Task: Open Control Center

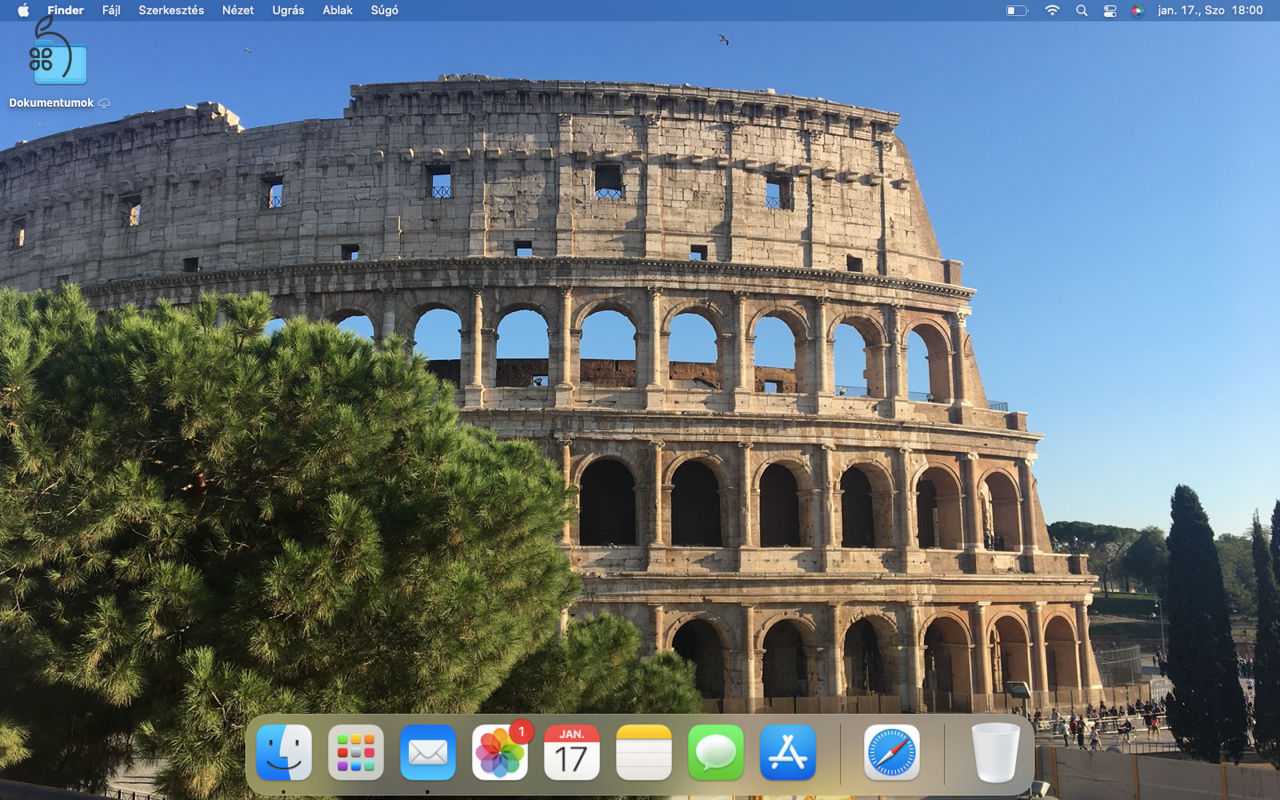Action: [x=1110, y=10]
